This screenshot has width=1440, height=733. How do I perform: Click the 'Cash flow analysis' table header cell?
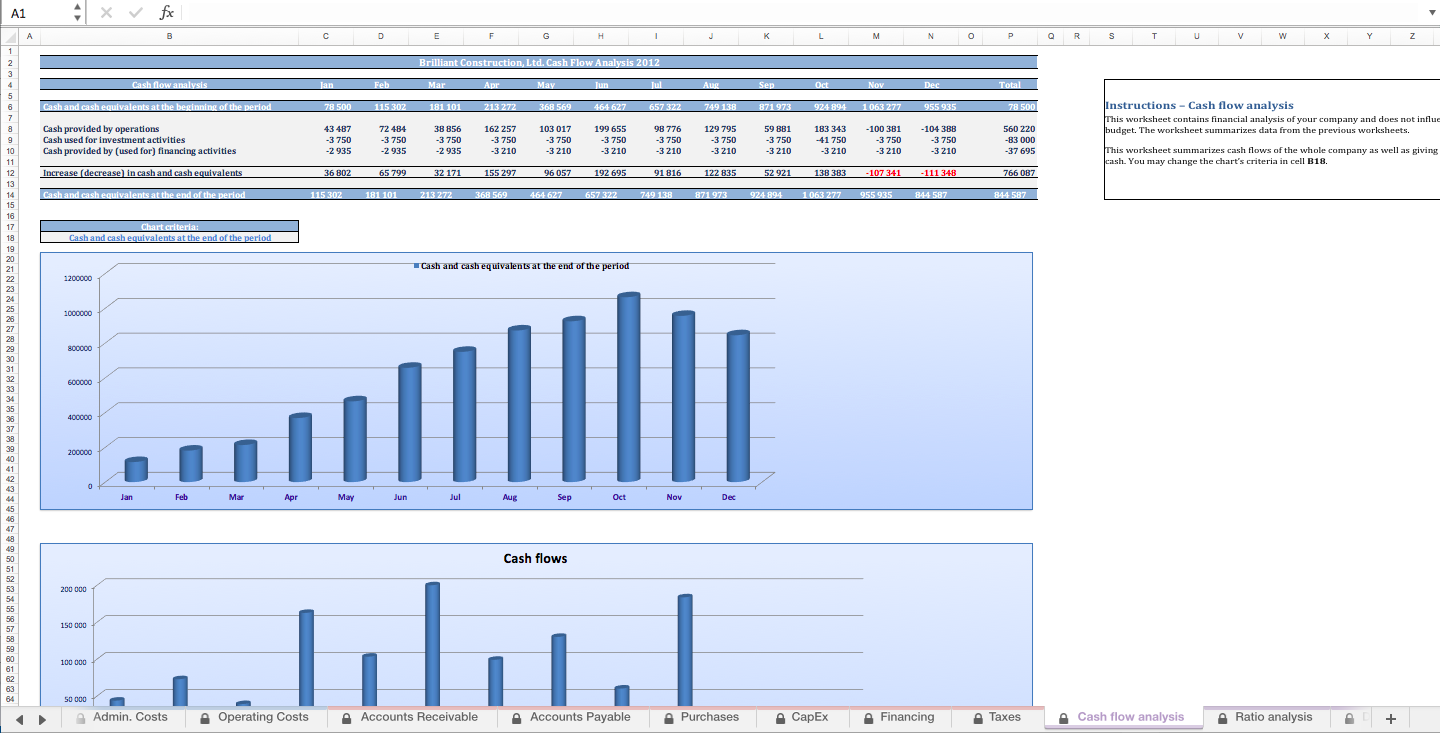coord(170,85)
